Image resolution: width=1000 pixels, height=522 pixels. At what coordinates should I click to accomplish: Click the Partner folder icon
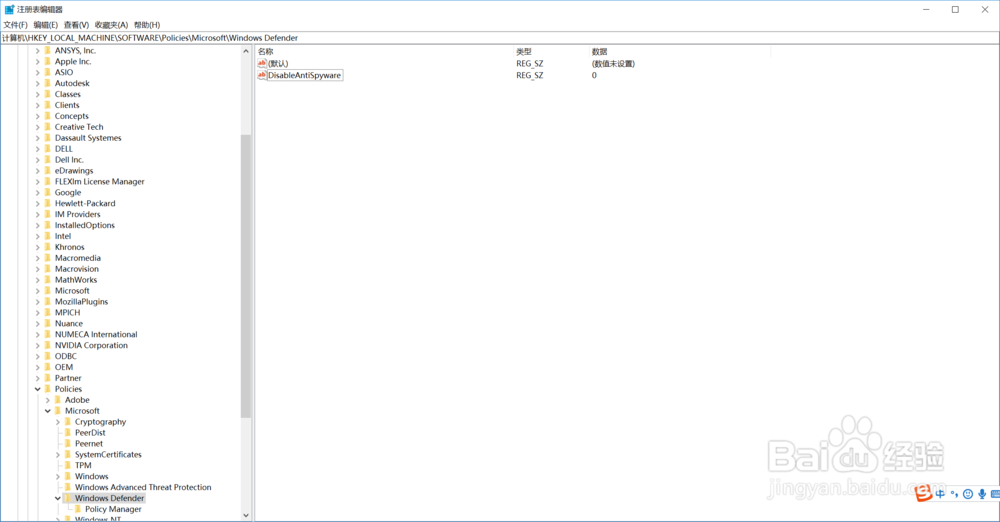tap(48, 378)
